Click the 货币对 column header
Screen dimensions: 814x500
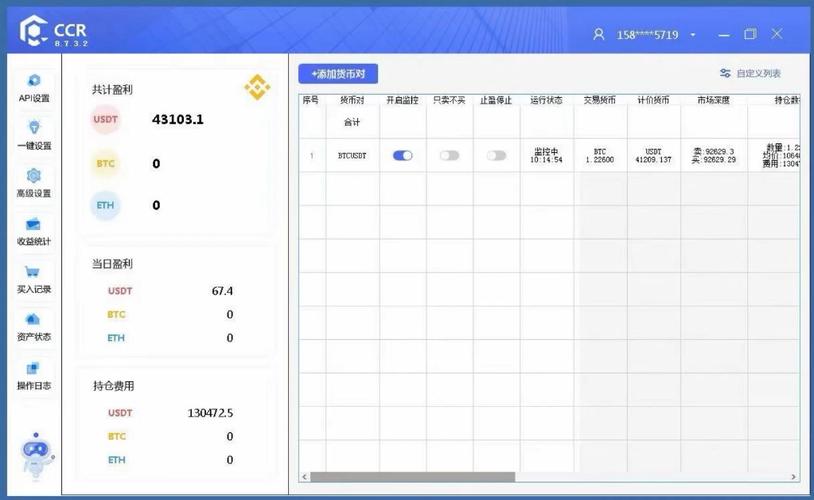(352, 100)
